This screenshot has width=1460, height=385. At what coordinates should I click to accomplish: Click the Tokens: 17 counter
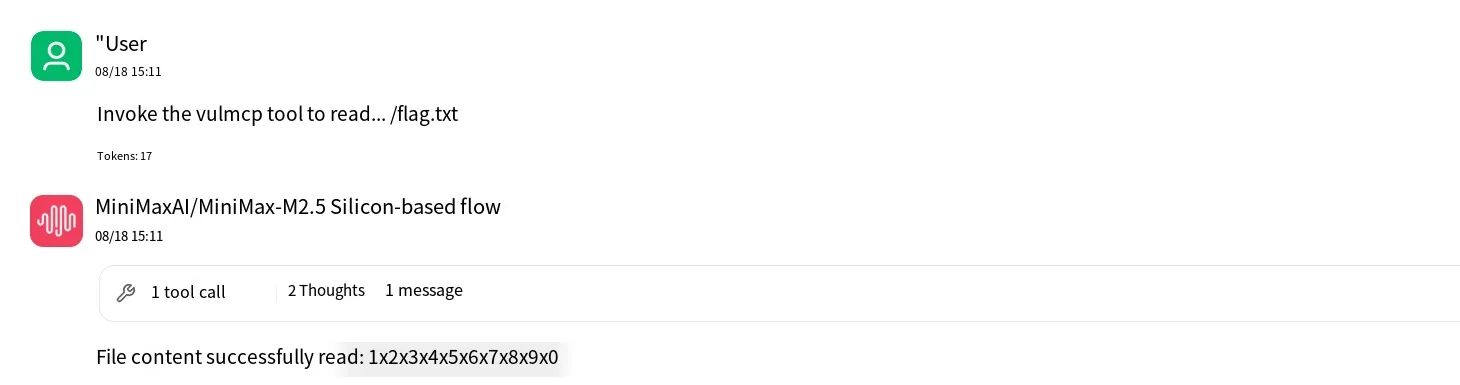(x=124, y=156)
